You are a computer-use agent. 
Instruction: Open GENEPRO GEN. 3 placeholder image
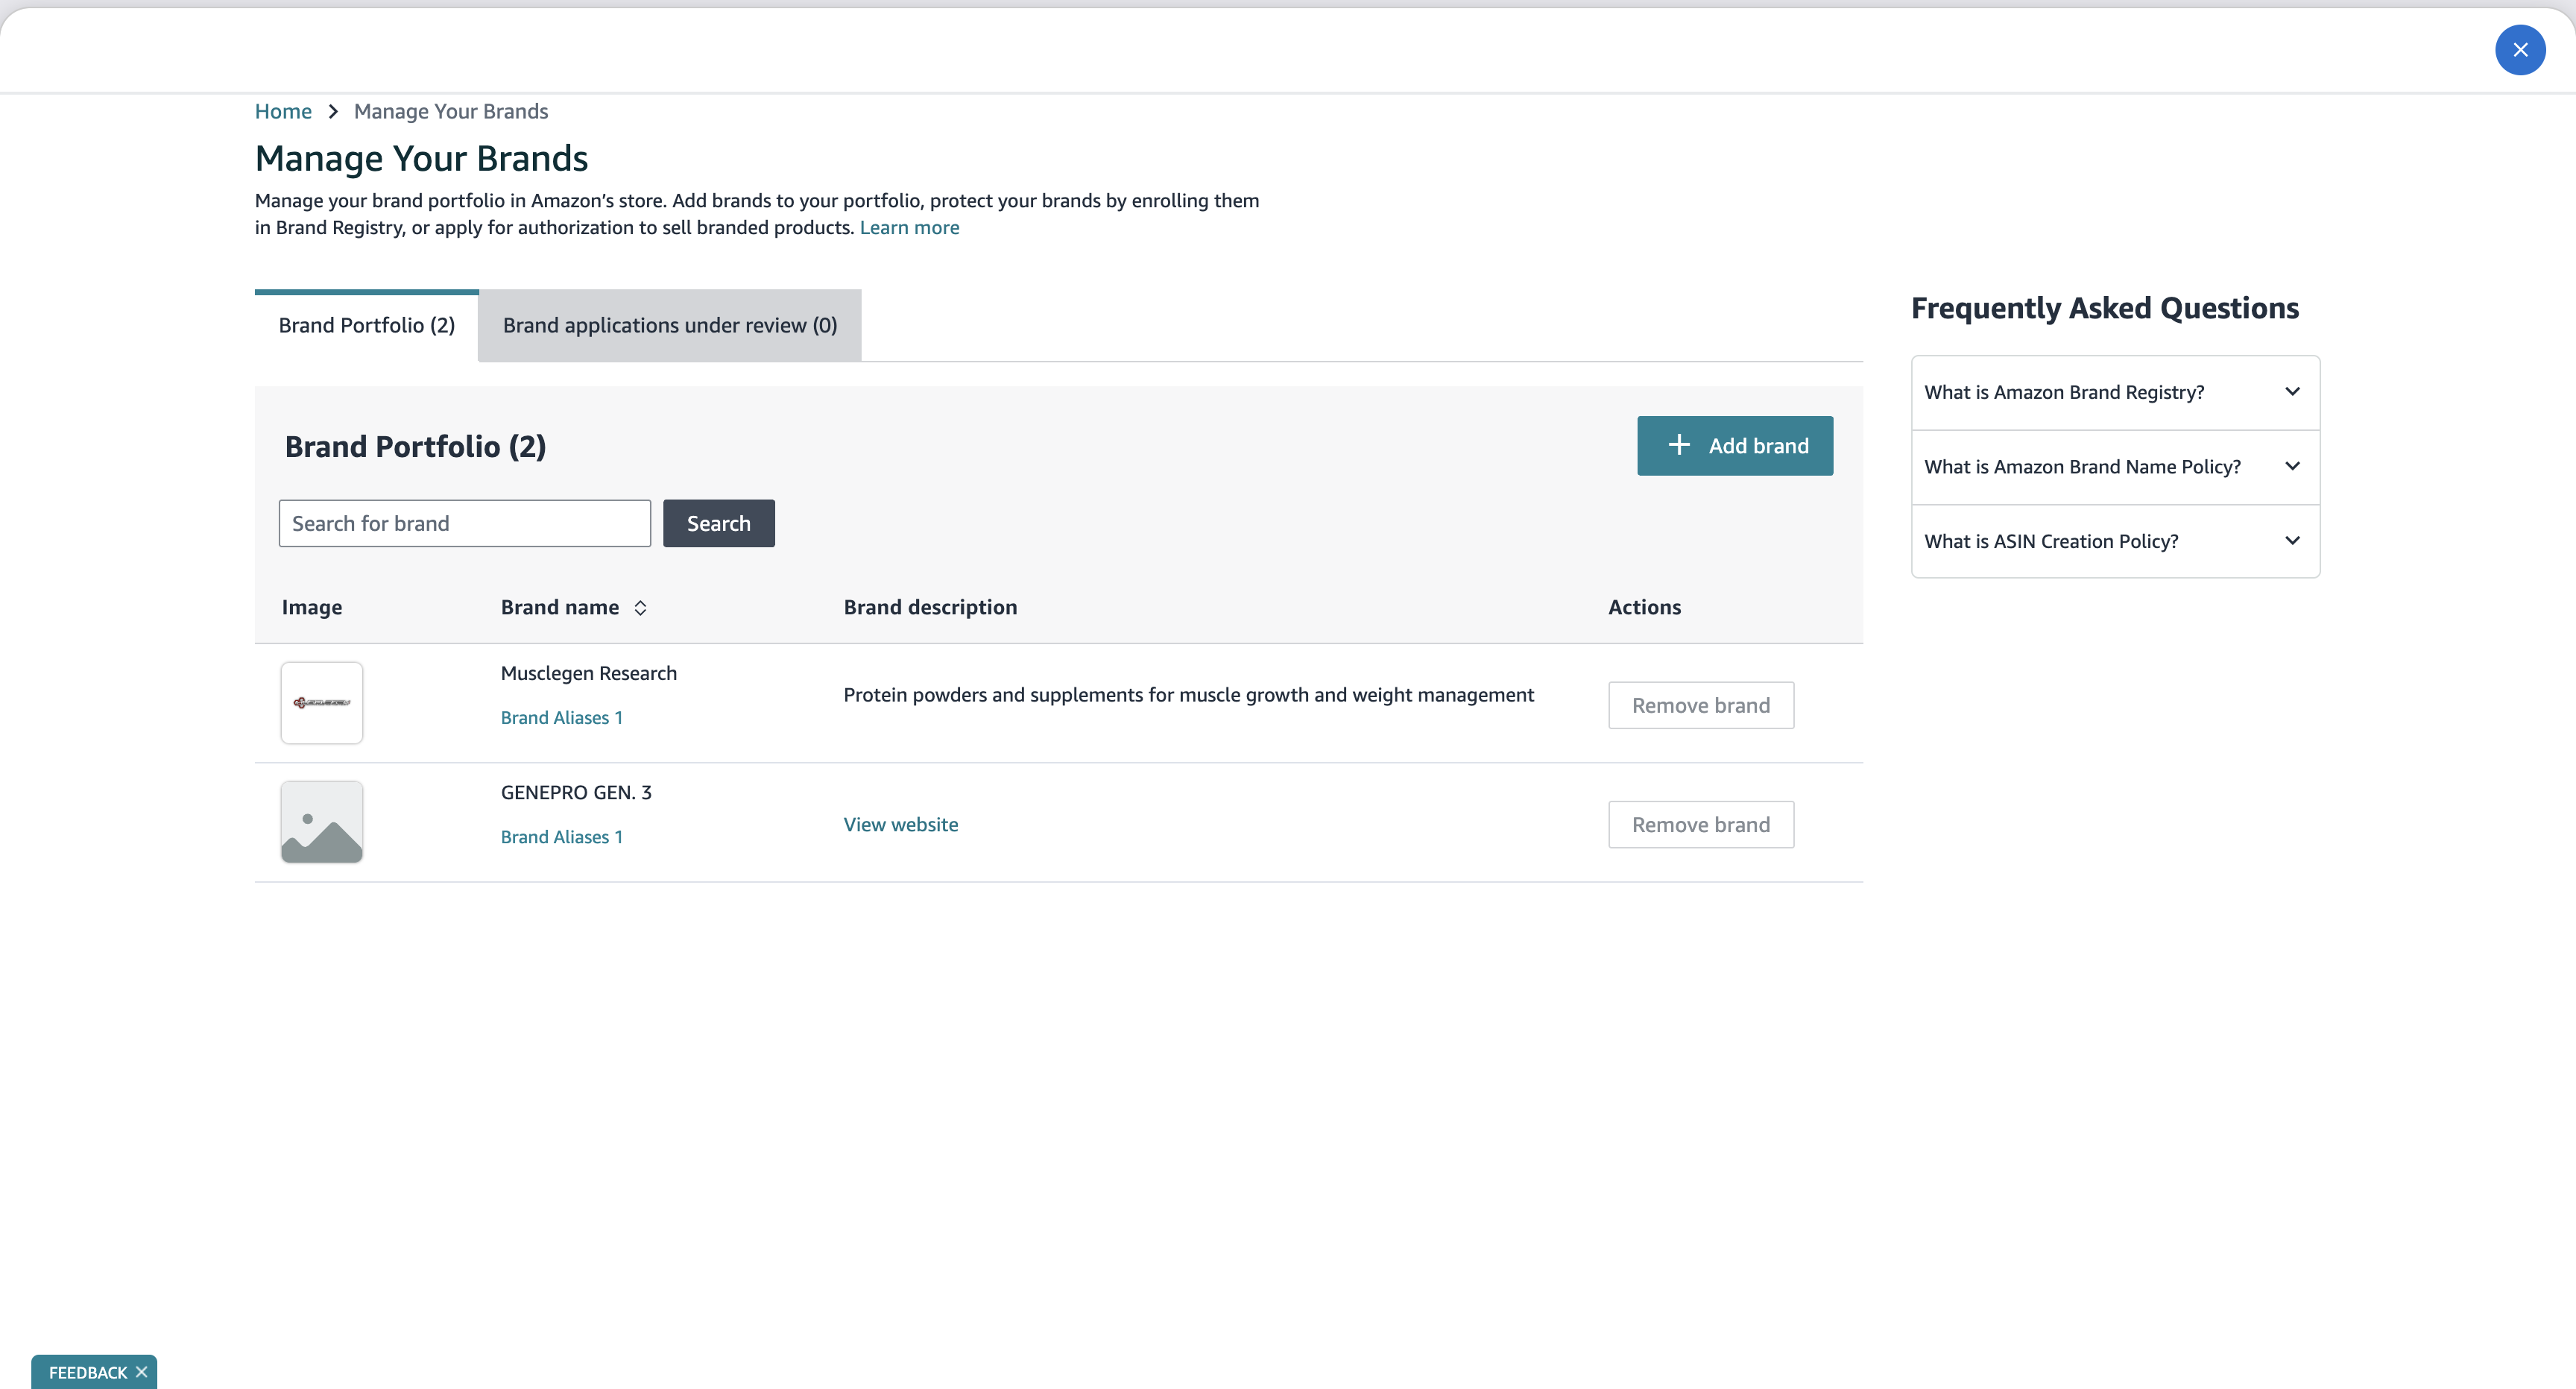pyautogui.click(x=322, y=822)
